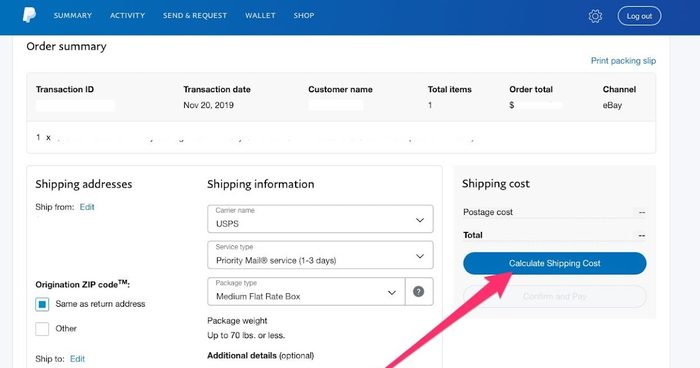Open the Shop menu item
The height and width of the screenshot is (368, 700).
coord(304,15)
